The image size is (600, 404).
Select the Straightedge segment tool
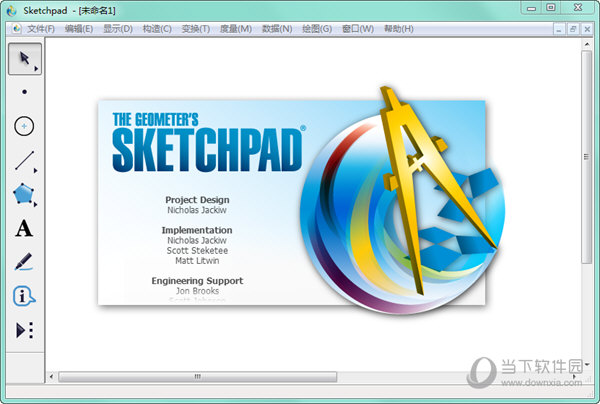click(24, 160)
